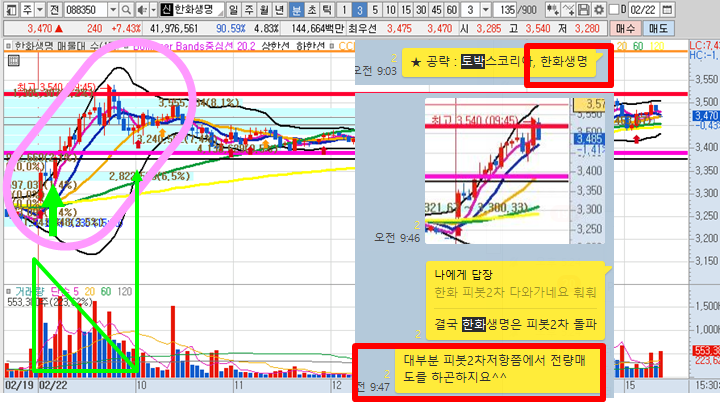Viewport: 720px width, 402px height.
Task: Click the chat message 결국 한화생명은 피봇2차 돌파
Action: pos(515,324)
